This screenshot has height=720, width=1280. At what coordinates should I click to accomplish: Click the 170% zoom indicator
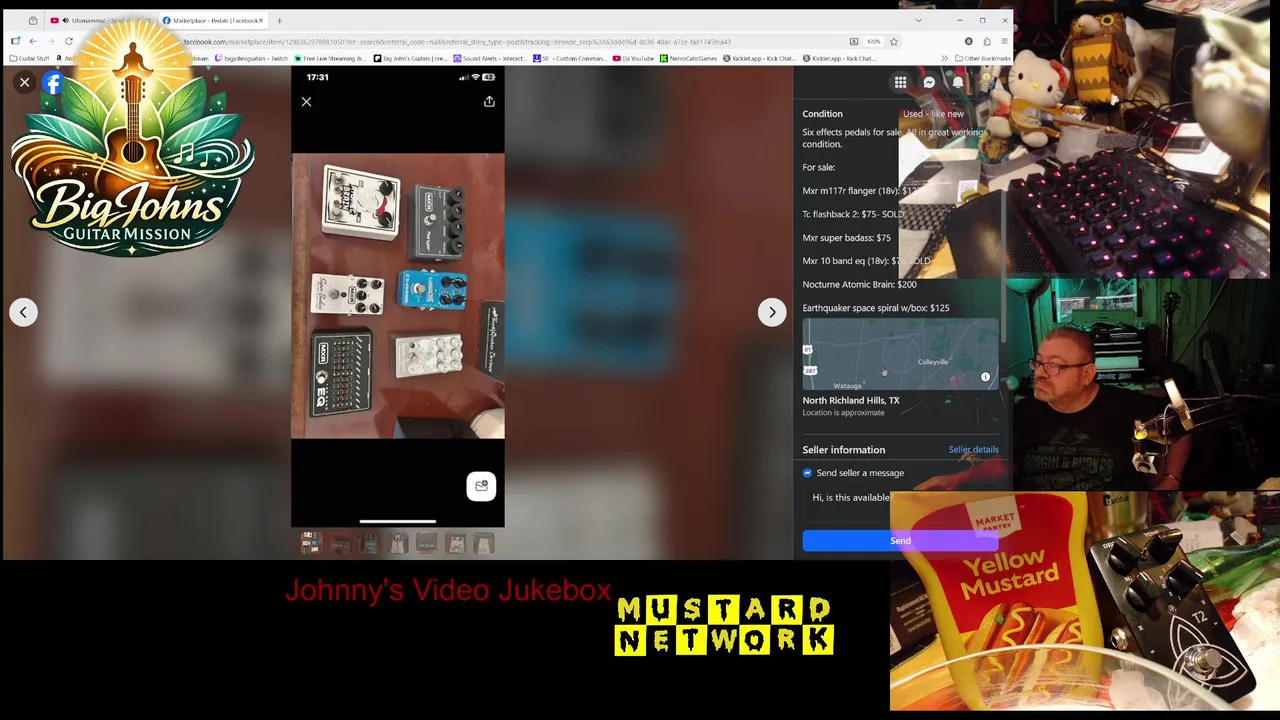tap(873, 42)
